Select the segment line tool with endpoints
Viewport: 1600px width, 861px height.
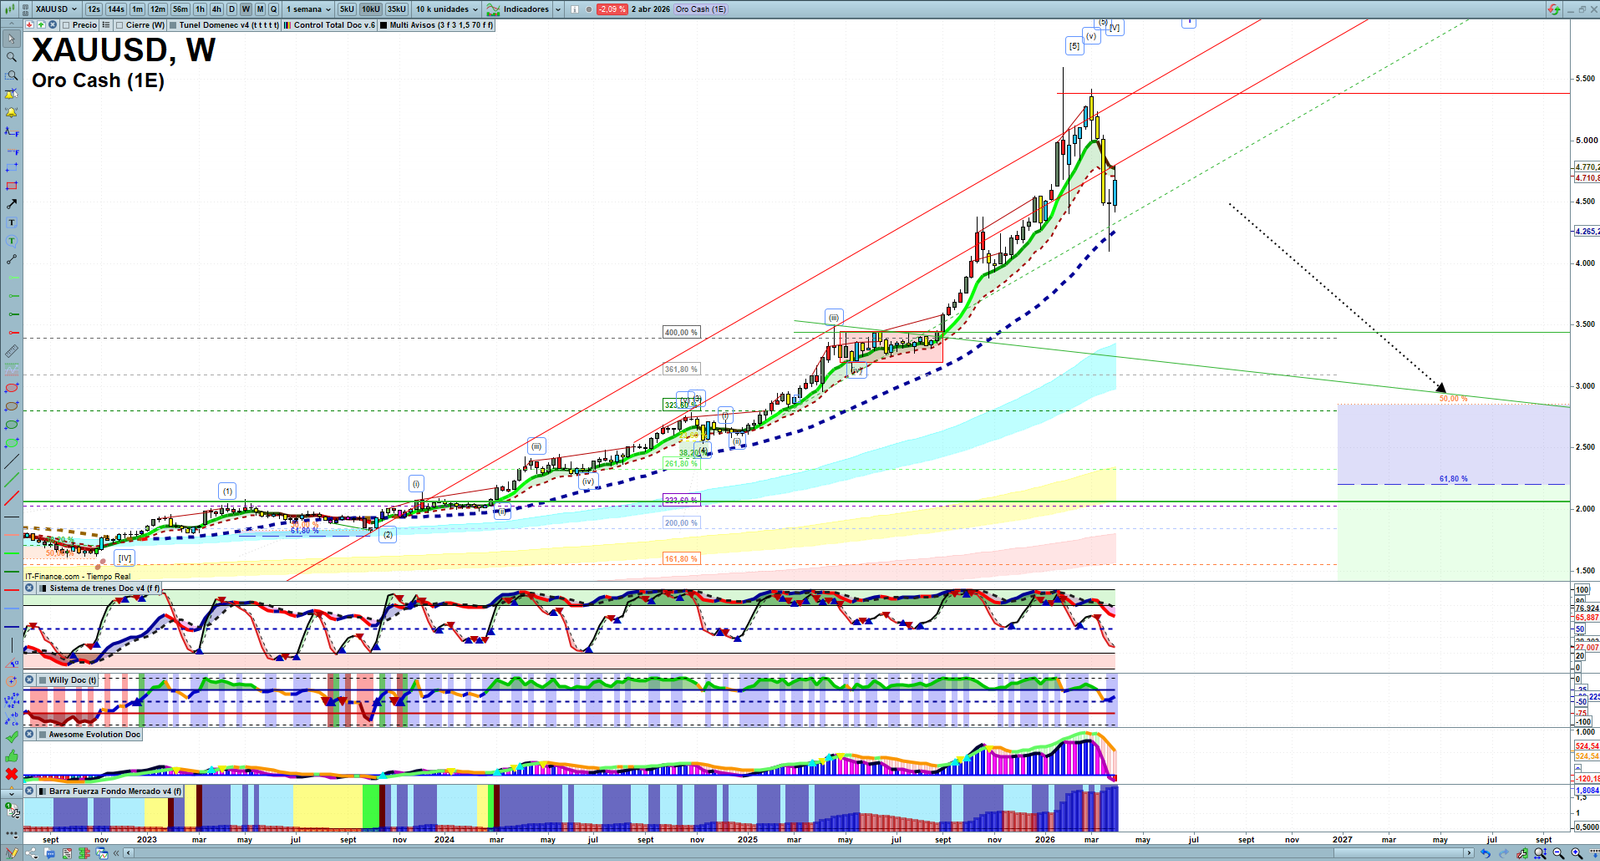(12, 259)
